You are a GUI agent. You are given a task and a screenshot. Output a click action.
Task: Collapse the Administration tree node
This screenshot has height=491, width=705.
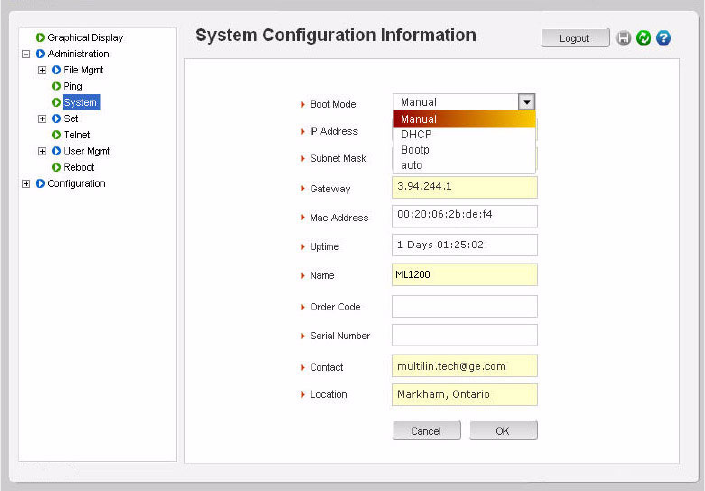[x=26, y=54]
